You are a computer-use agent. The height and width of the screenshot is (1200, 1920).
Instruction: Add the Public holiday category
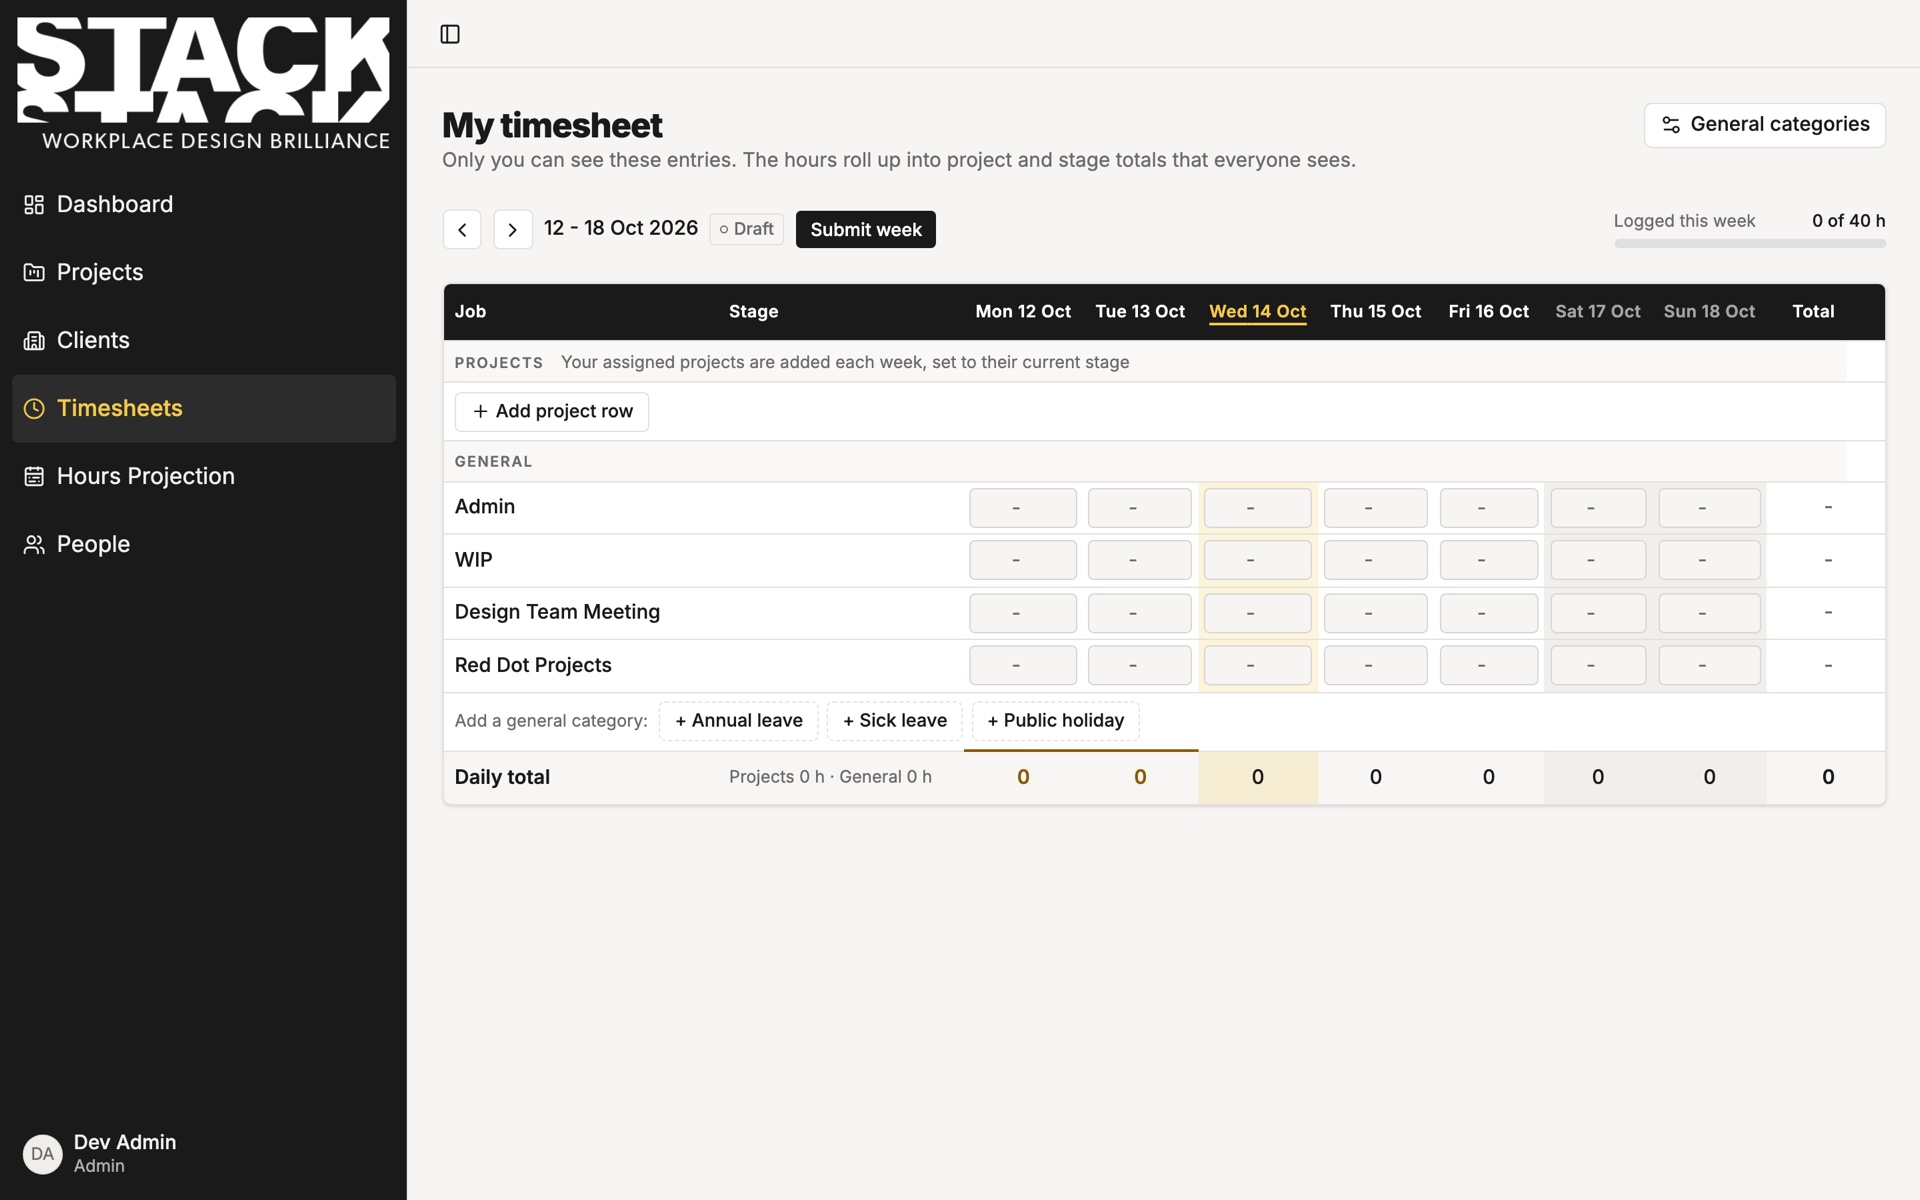tap(1056, 721)
